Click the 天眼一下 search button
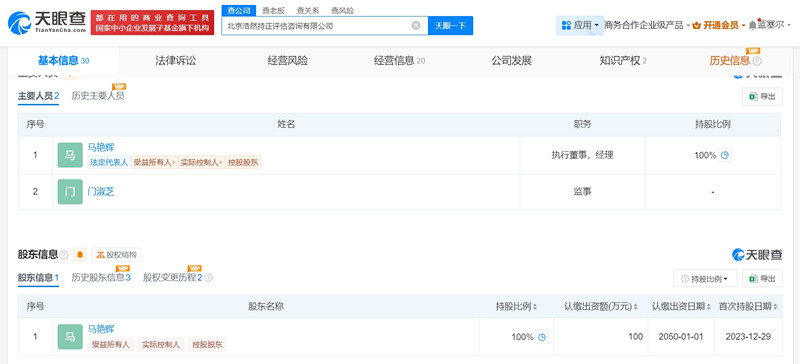 point(451,26)
